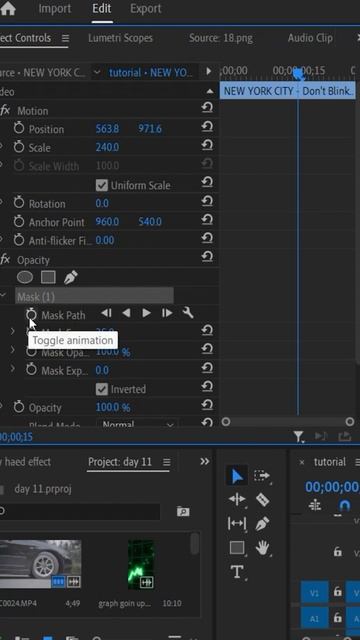Create an ellipse mask
Screen dimensions: 360x640
pos(25,278)
